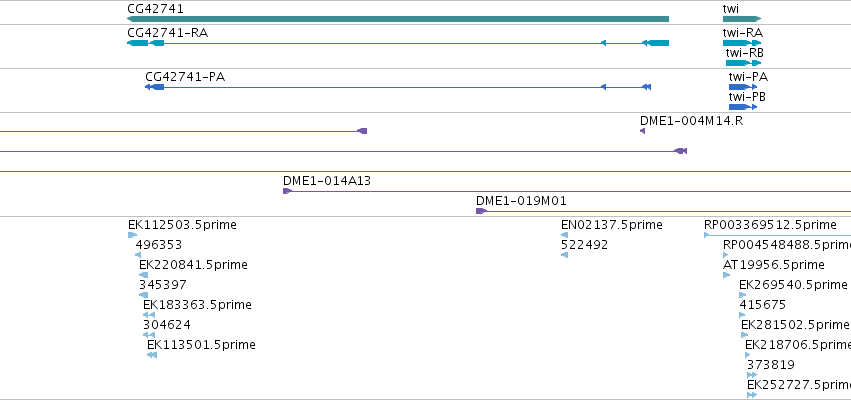
Task: Click the 496353 feature label
Action: click(x=158, y=245)
